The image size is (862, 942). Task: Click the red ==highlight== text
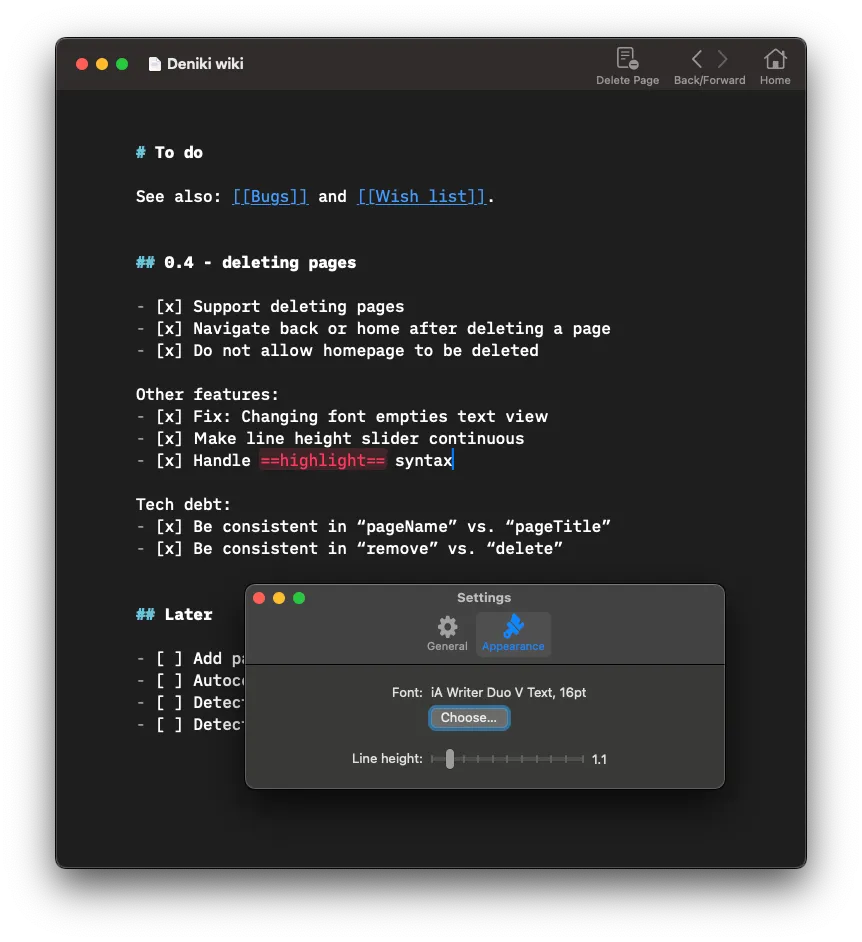(323, 460)
